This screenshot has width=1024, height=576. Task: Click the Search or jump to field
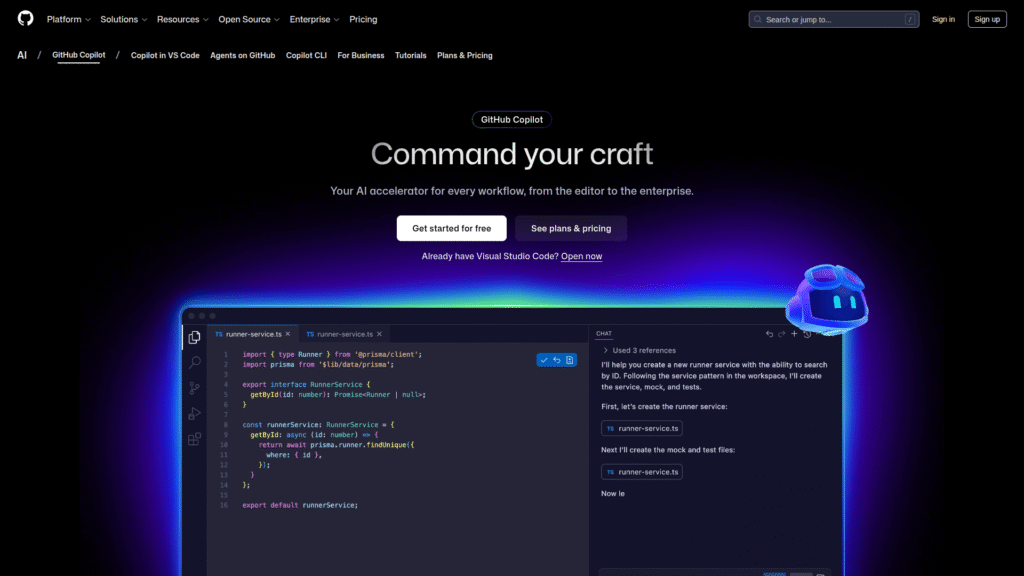pos(833,18)
